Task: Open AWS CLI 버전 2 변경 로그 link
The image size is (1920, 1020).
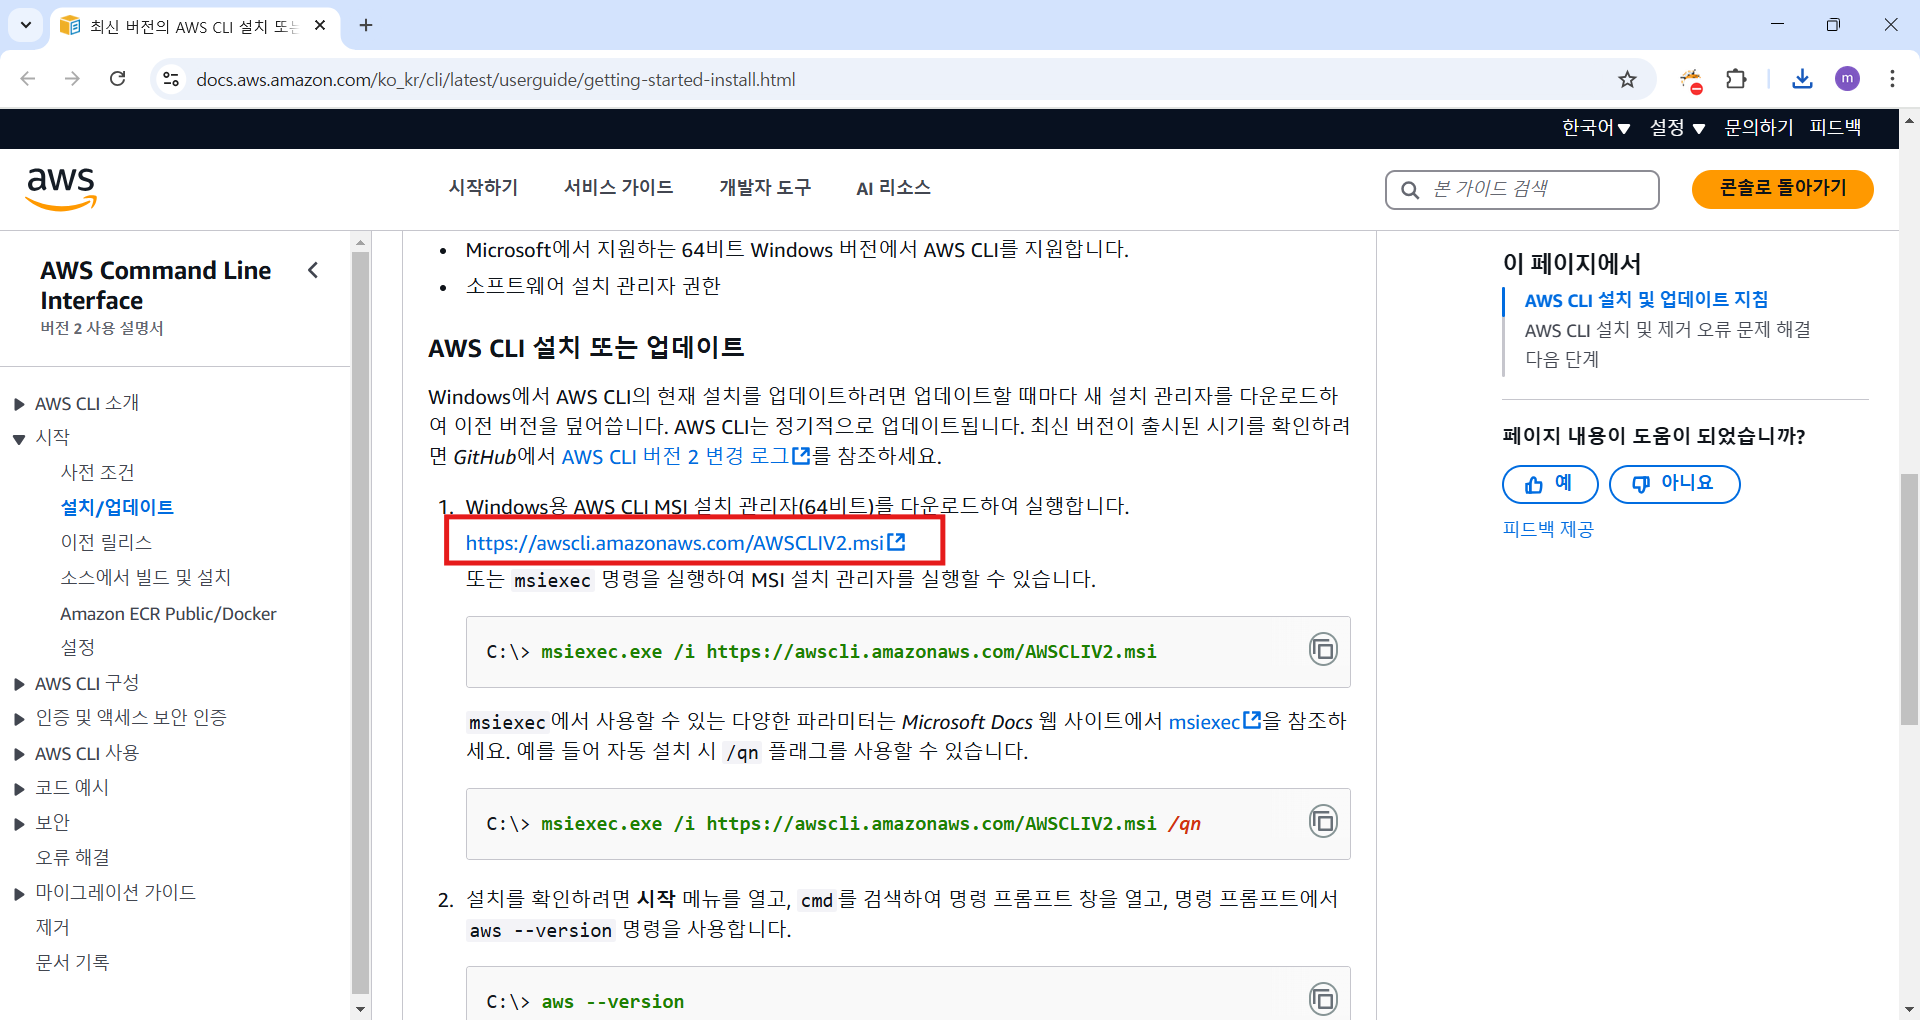Action: click(x=686, y=457)
